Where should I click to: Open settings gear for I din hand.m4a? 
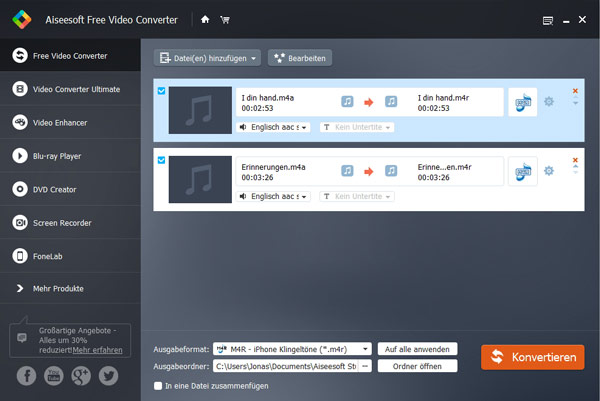point(548,102)
